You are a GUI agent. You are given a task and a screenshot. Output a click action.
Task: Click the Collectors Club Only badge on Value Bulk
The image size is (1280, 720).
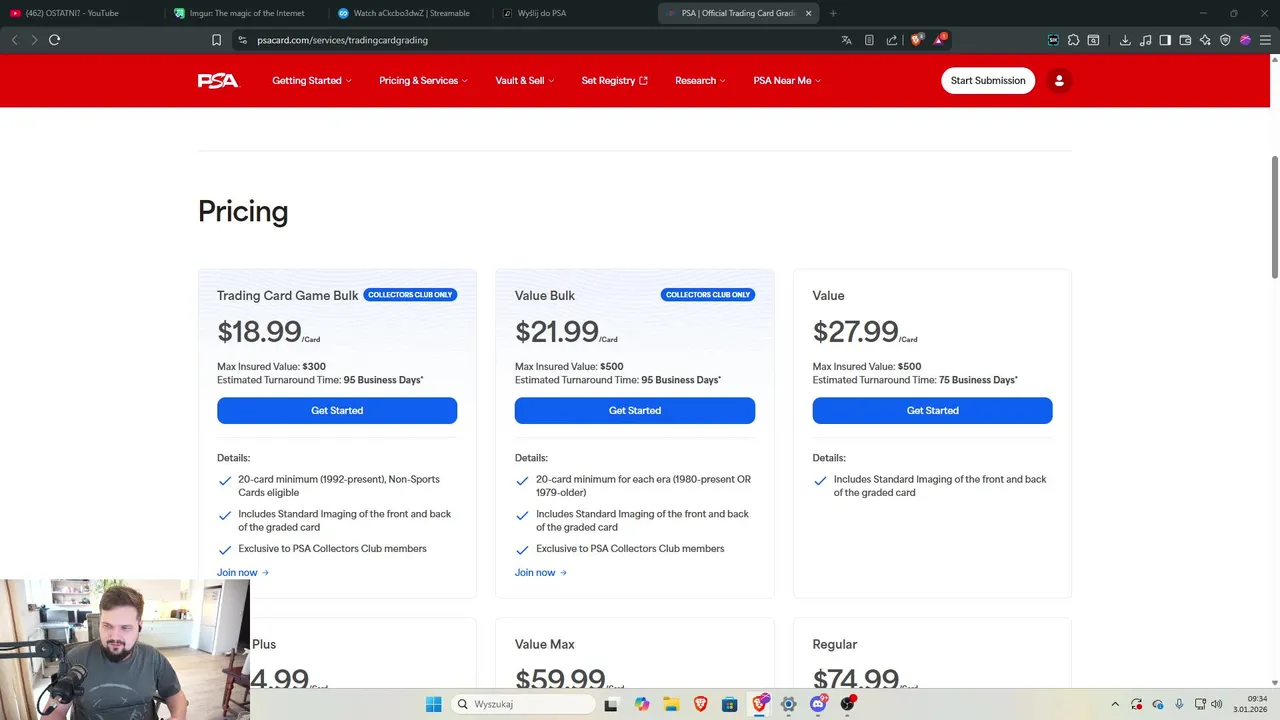coord(708,295)
